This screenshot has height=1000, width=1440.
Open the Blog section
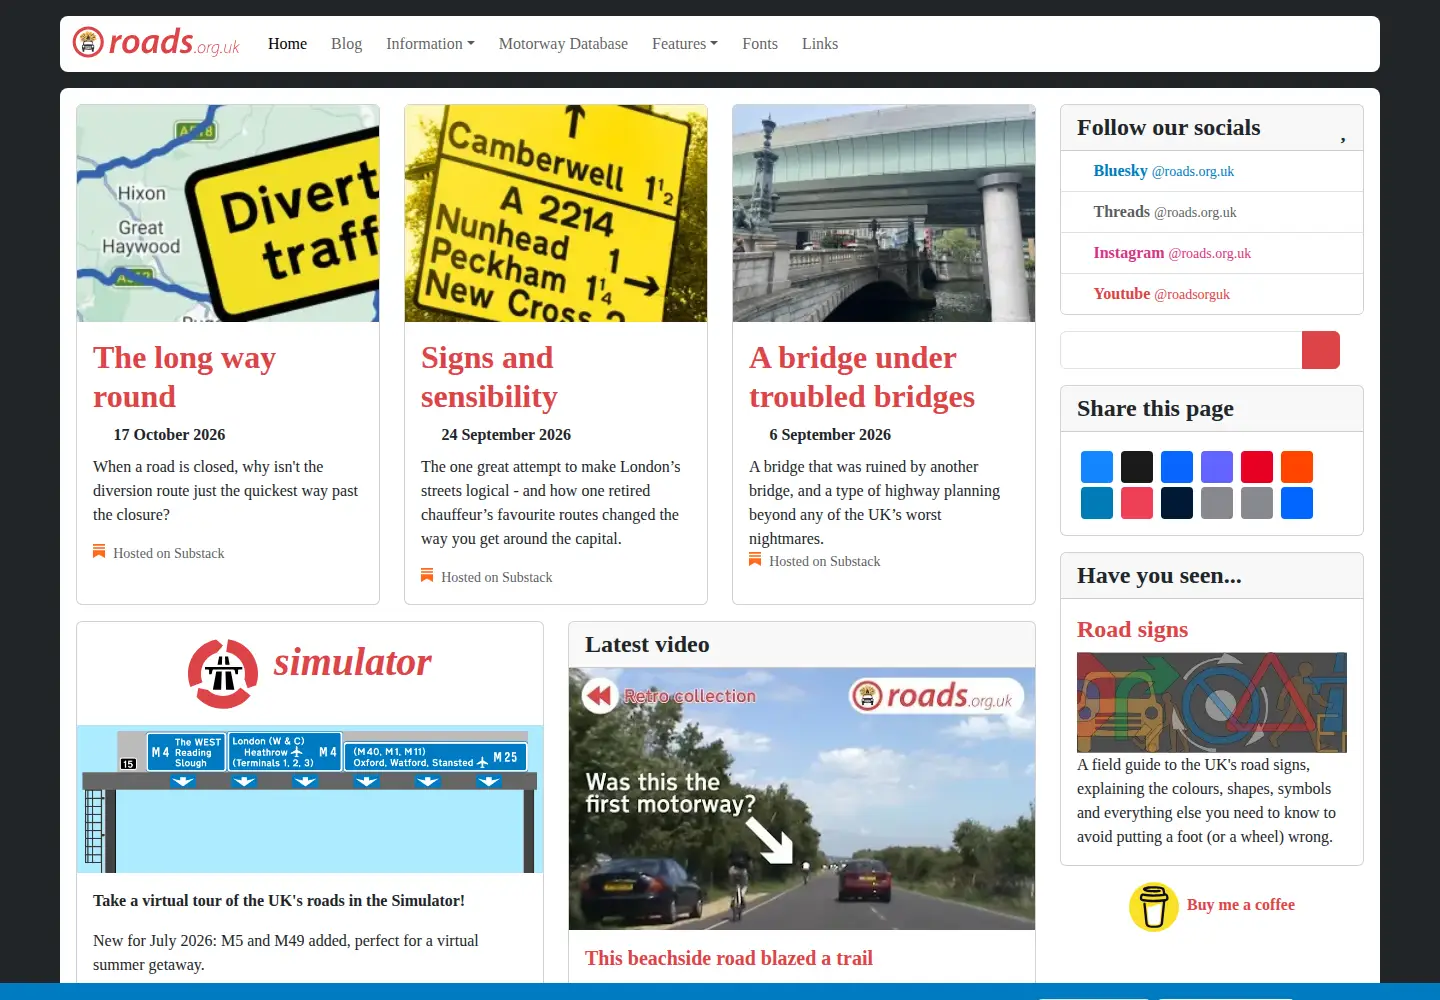(346, 44)
